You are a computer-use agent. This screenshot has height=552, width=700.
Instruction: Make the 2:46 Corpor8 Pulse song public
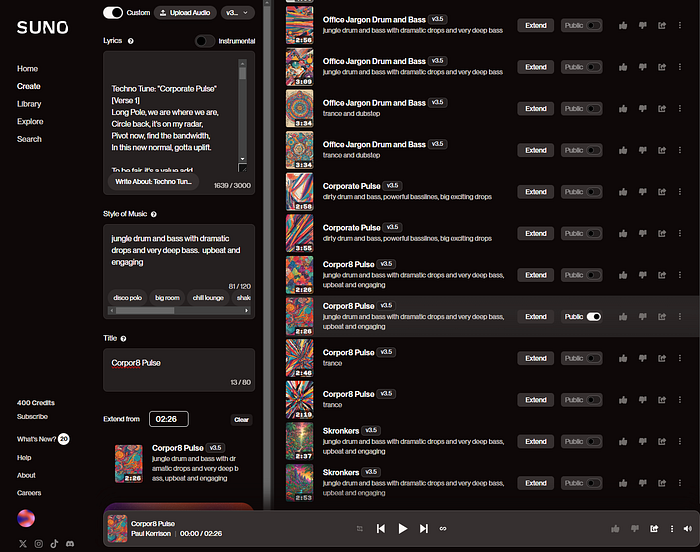[593, 358]
